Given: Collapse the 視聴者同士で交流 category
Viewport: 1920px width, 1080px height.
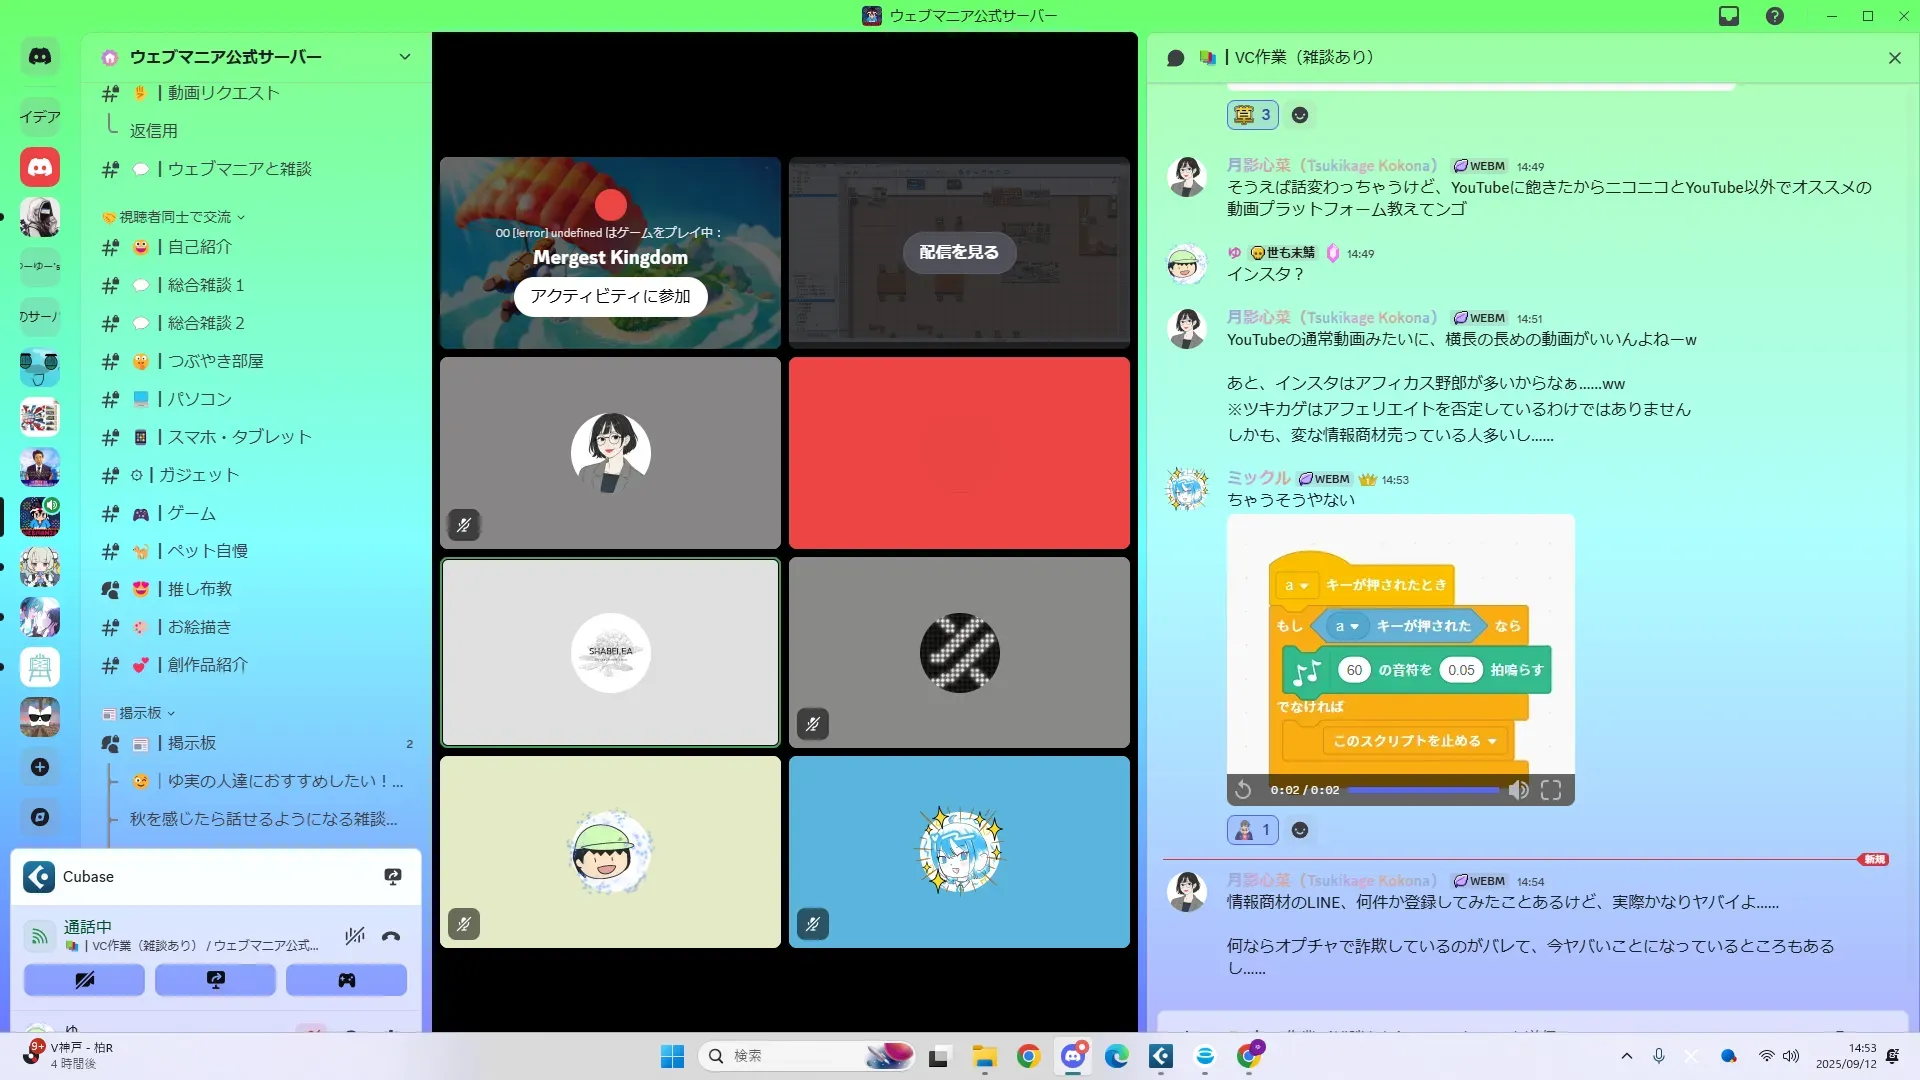Looking at the screenshot, I should [175, 217].
